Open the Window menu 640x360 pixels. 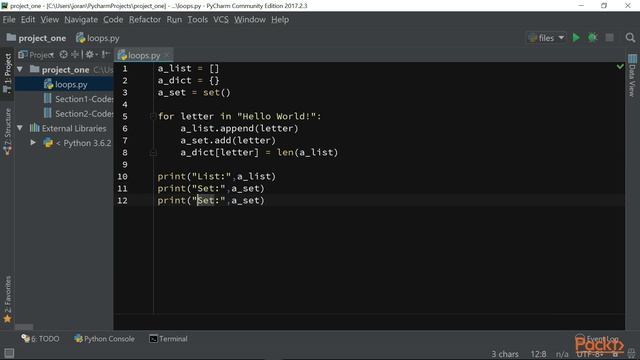click(x=250, y=20)
